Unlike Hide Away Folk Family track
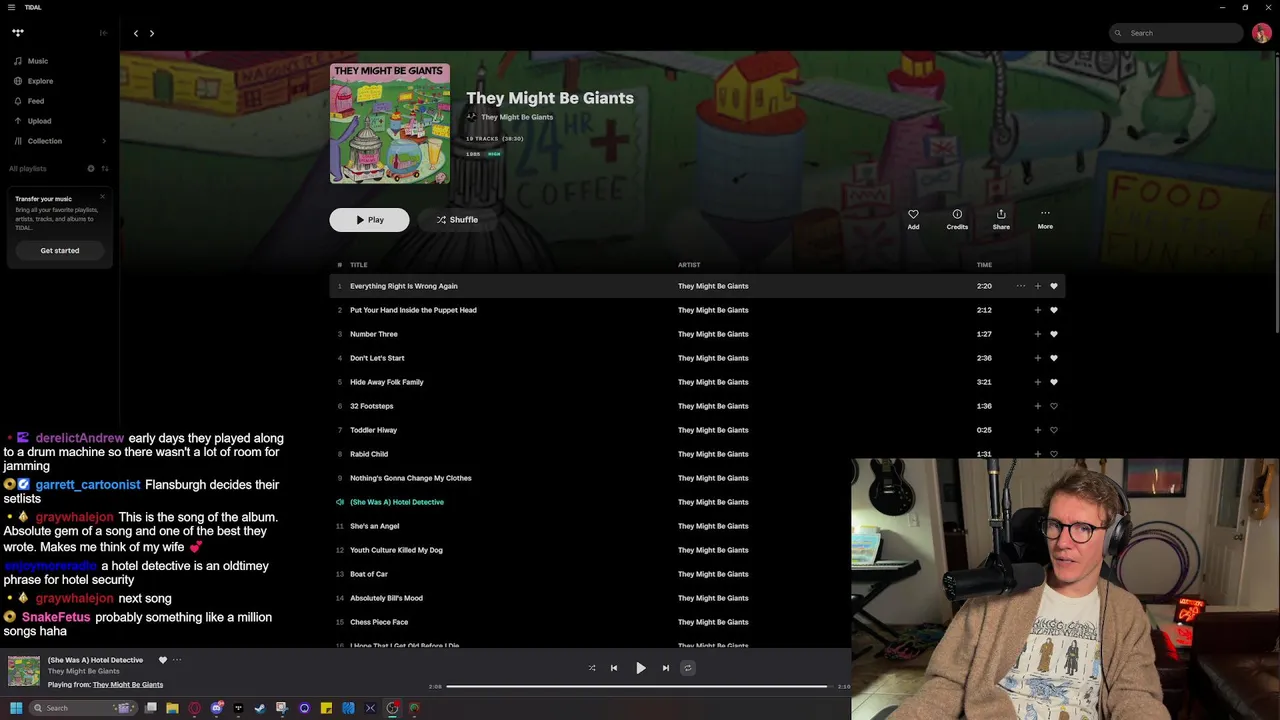 pyautogui.click(x=1054, y=382)
